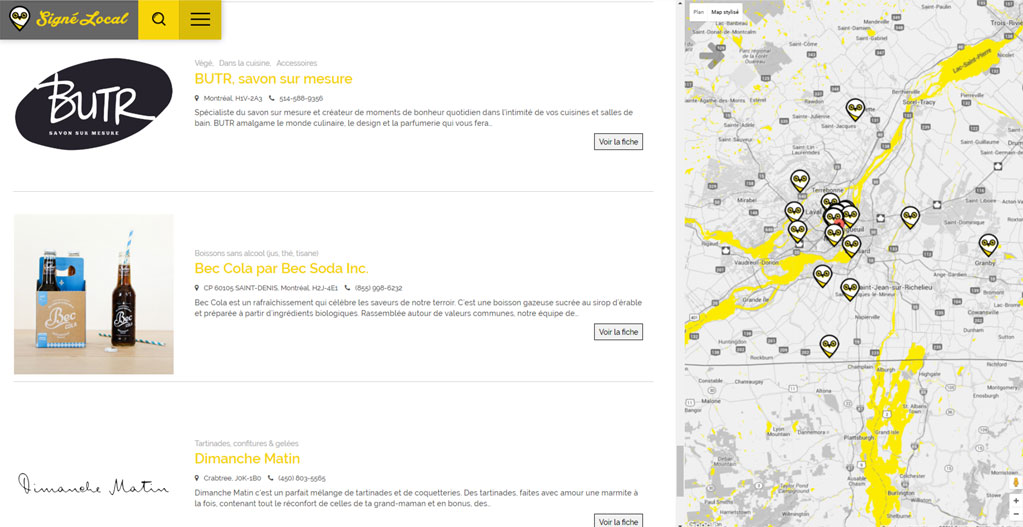
Task: Click Voir la fiche for BUTR
Action: coord(618,142)
